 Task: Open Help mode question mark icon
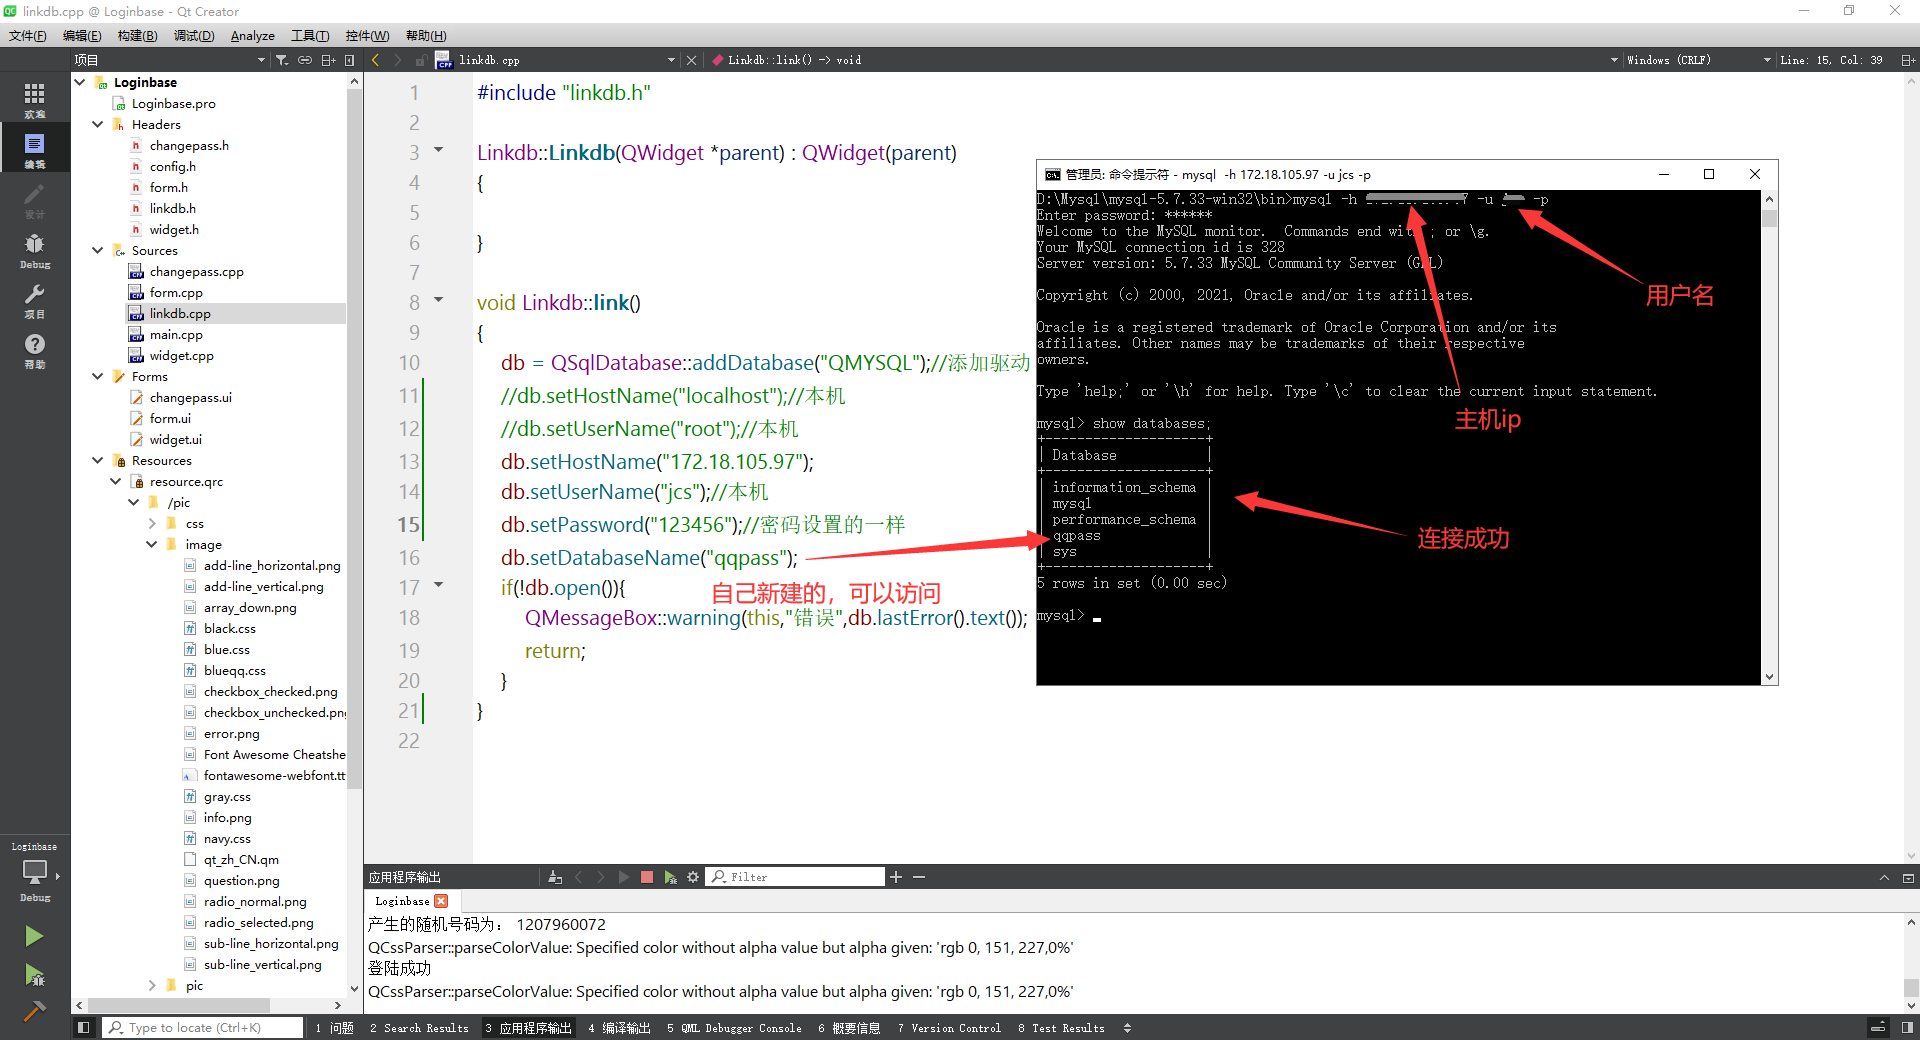tap(34, 350)
